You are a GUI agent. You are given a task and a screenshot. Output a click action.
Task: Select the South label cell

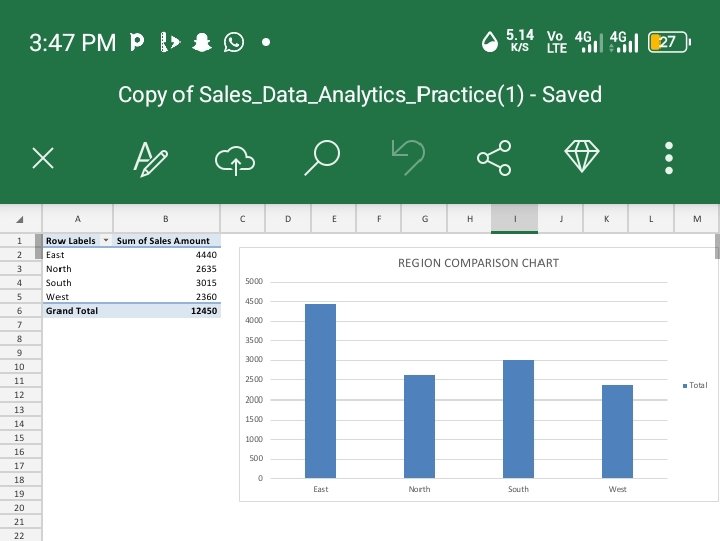78,283
